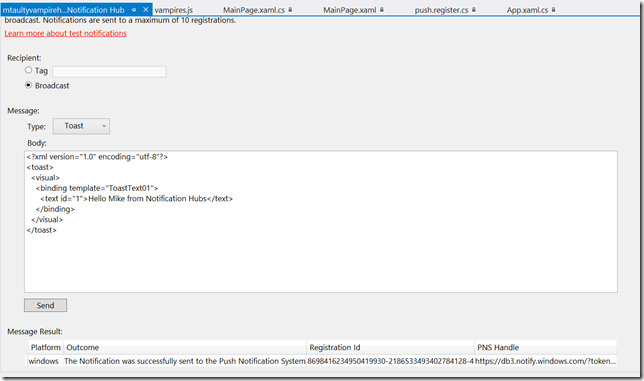Focus the Tag name input field
The image size is (644, 381).
pyautogui.click(x=109, y=71)
